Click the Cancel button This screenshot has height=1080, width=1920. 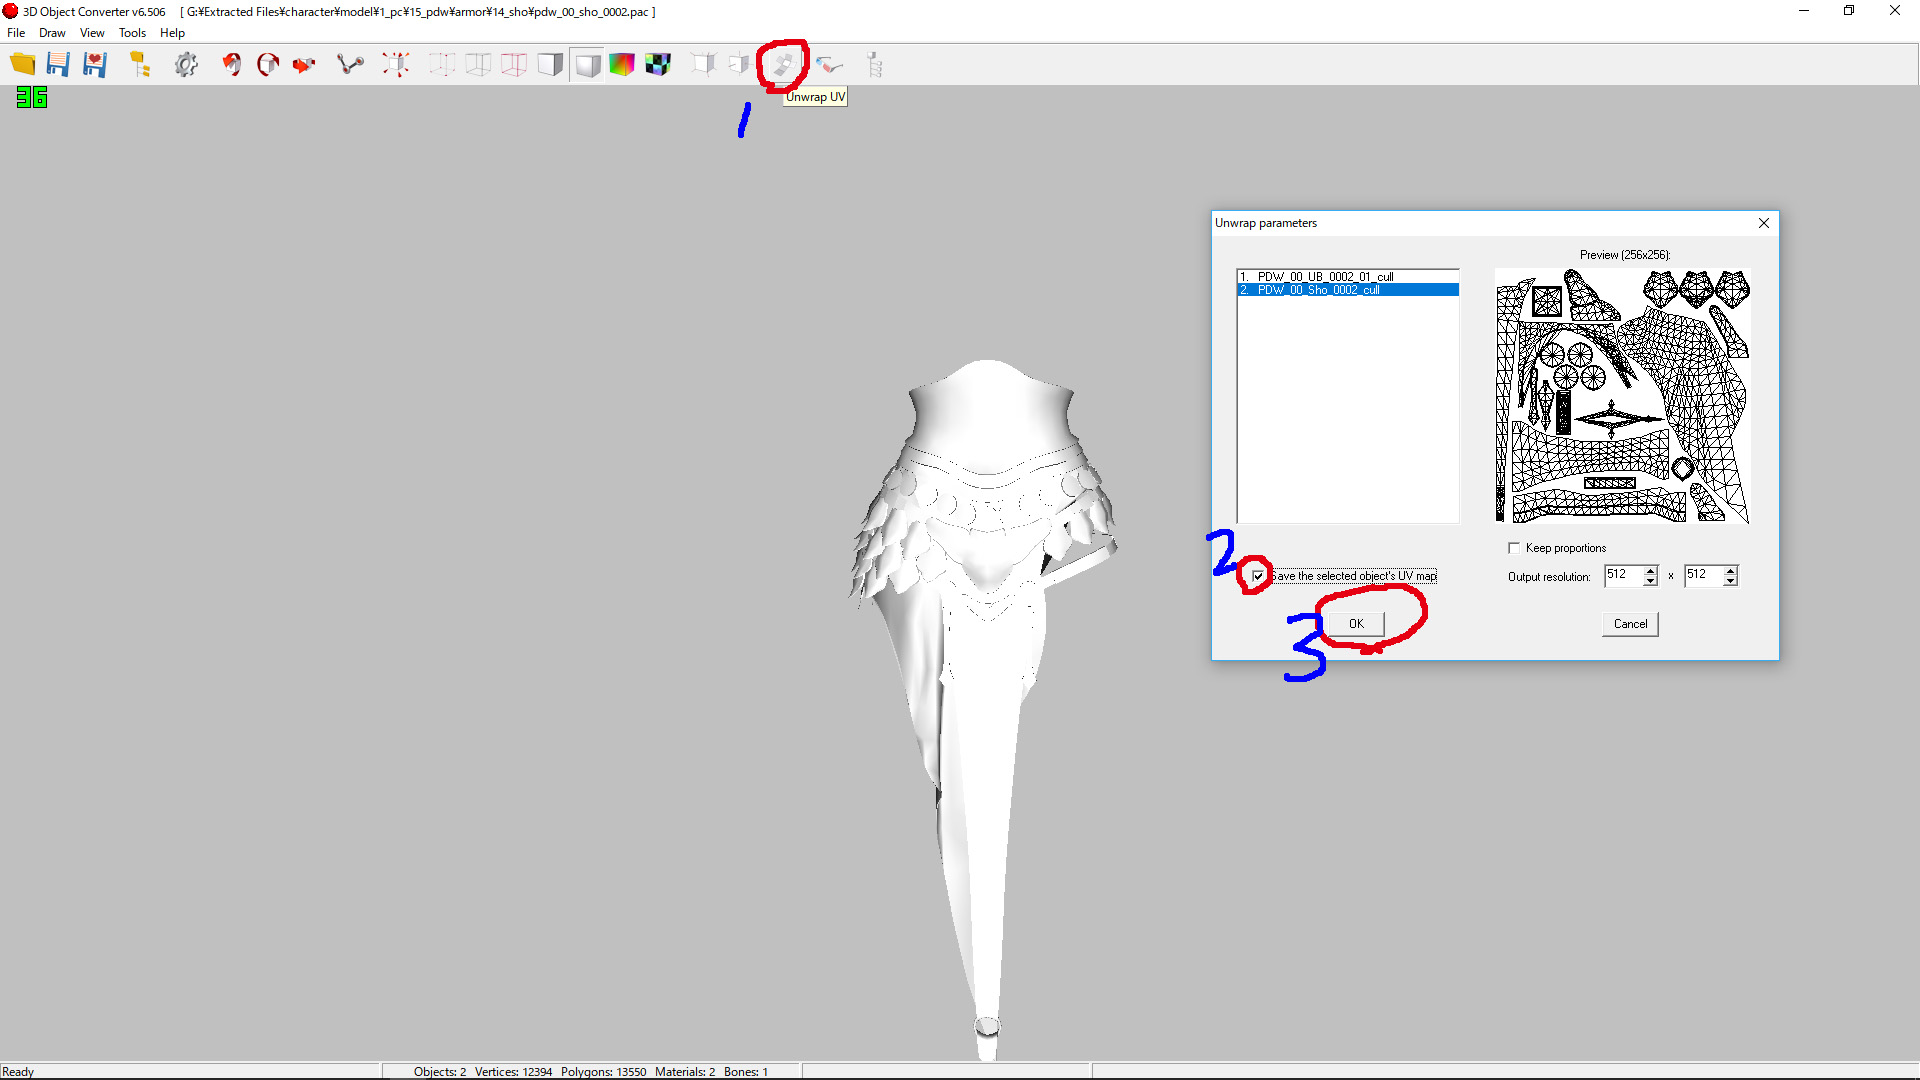pyautogui.click(x=1630, y=624)
